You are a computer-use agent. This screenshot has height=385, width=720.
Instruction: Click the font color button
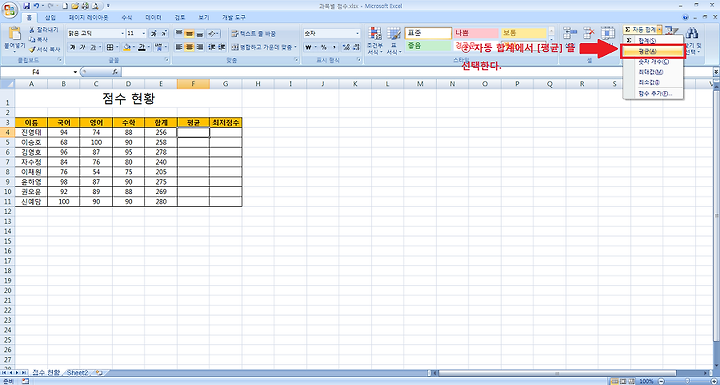[141, 47]
